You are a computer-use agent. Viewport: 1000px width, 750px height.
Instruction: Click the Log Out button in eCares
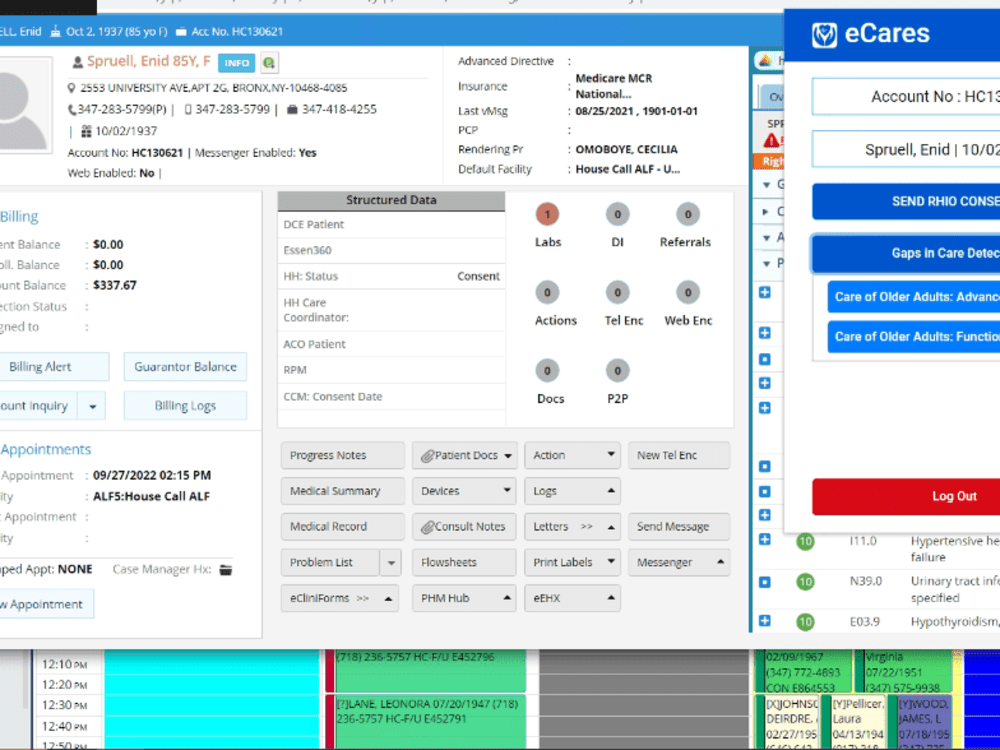(906, 496)
